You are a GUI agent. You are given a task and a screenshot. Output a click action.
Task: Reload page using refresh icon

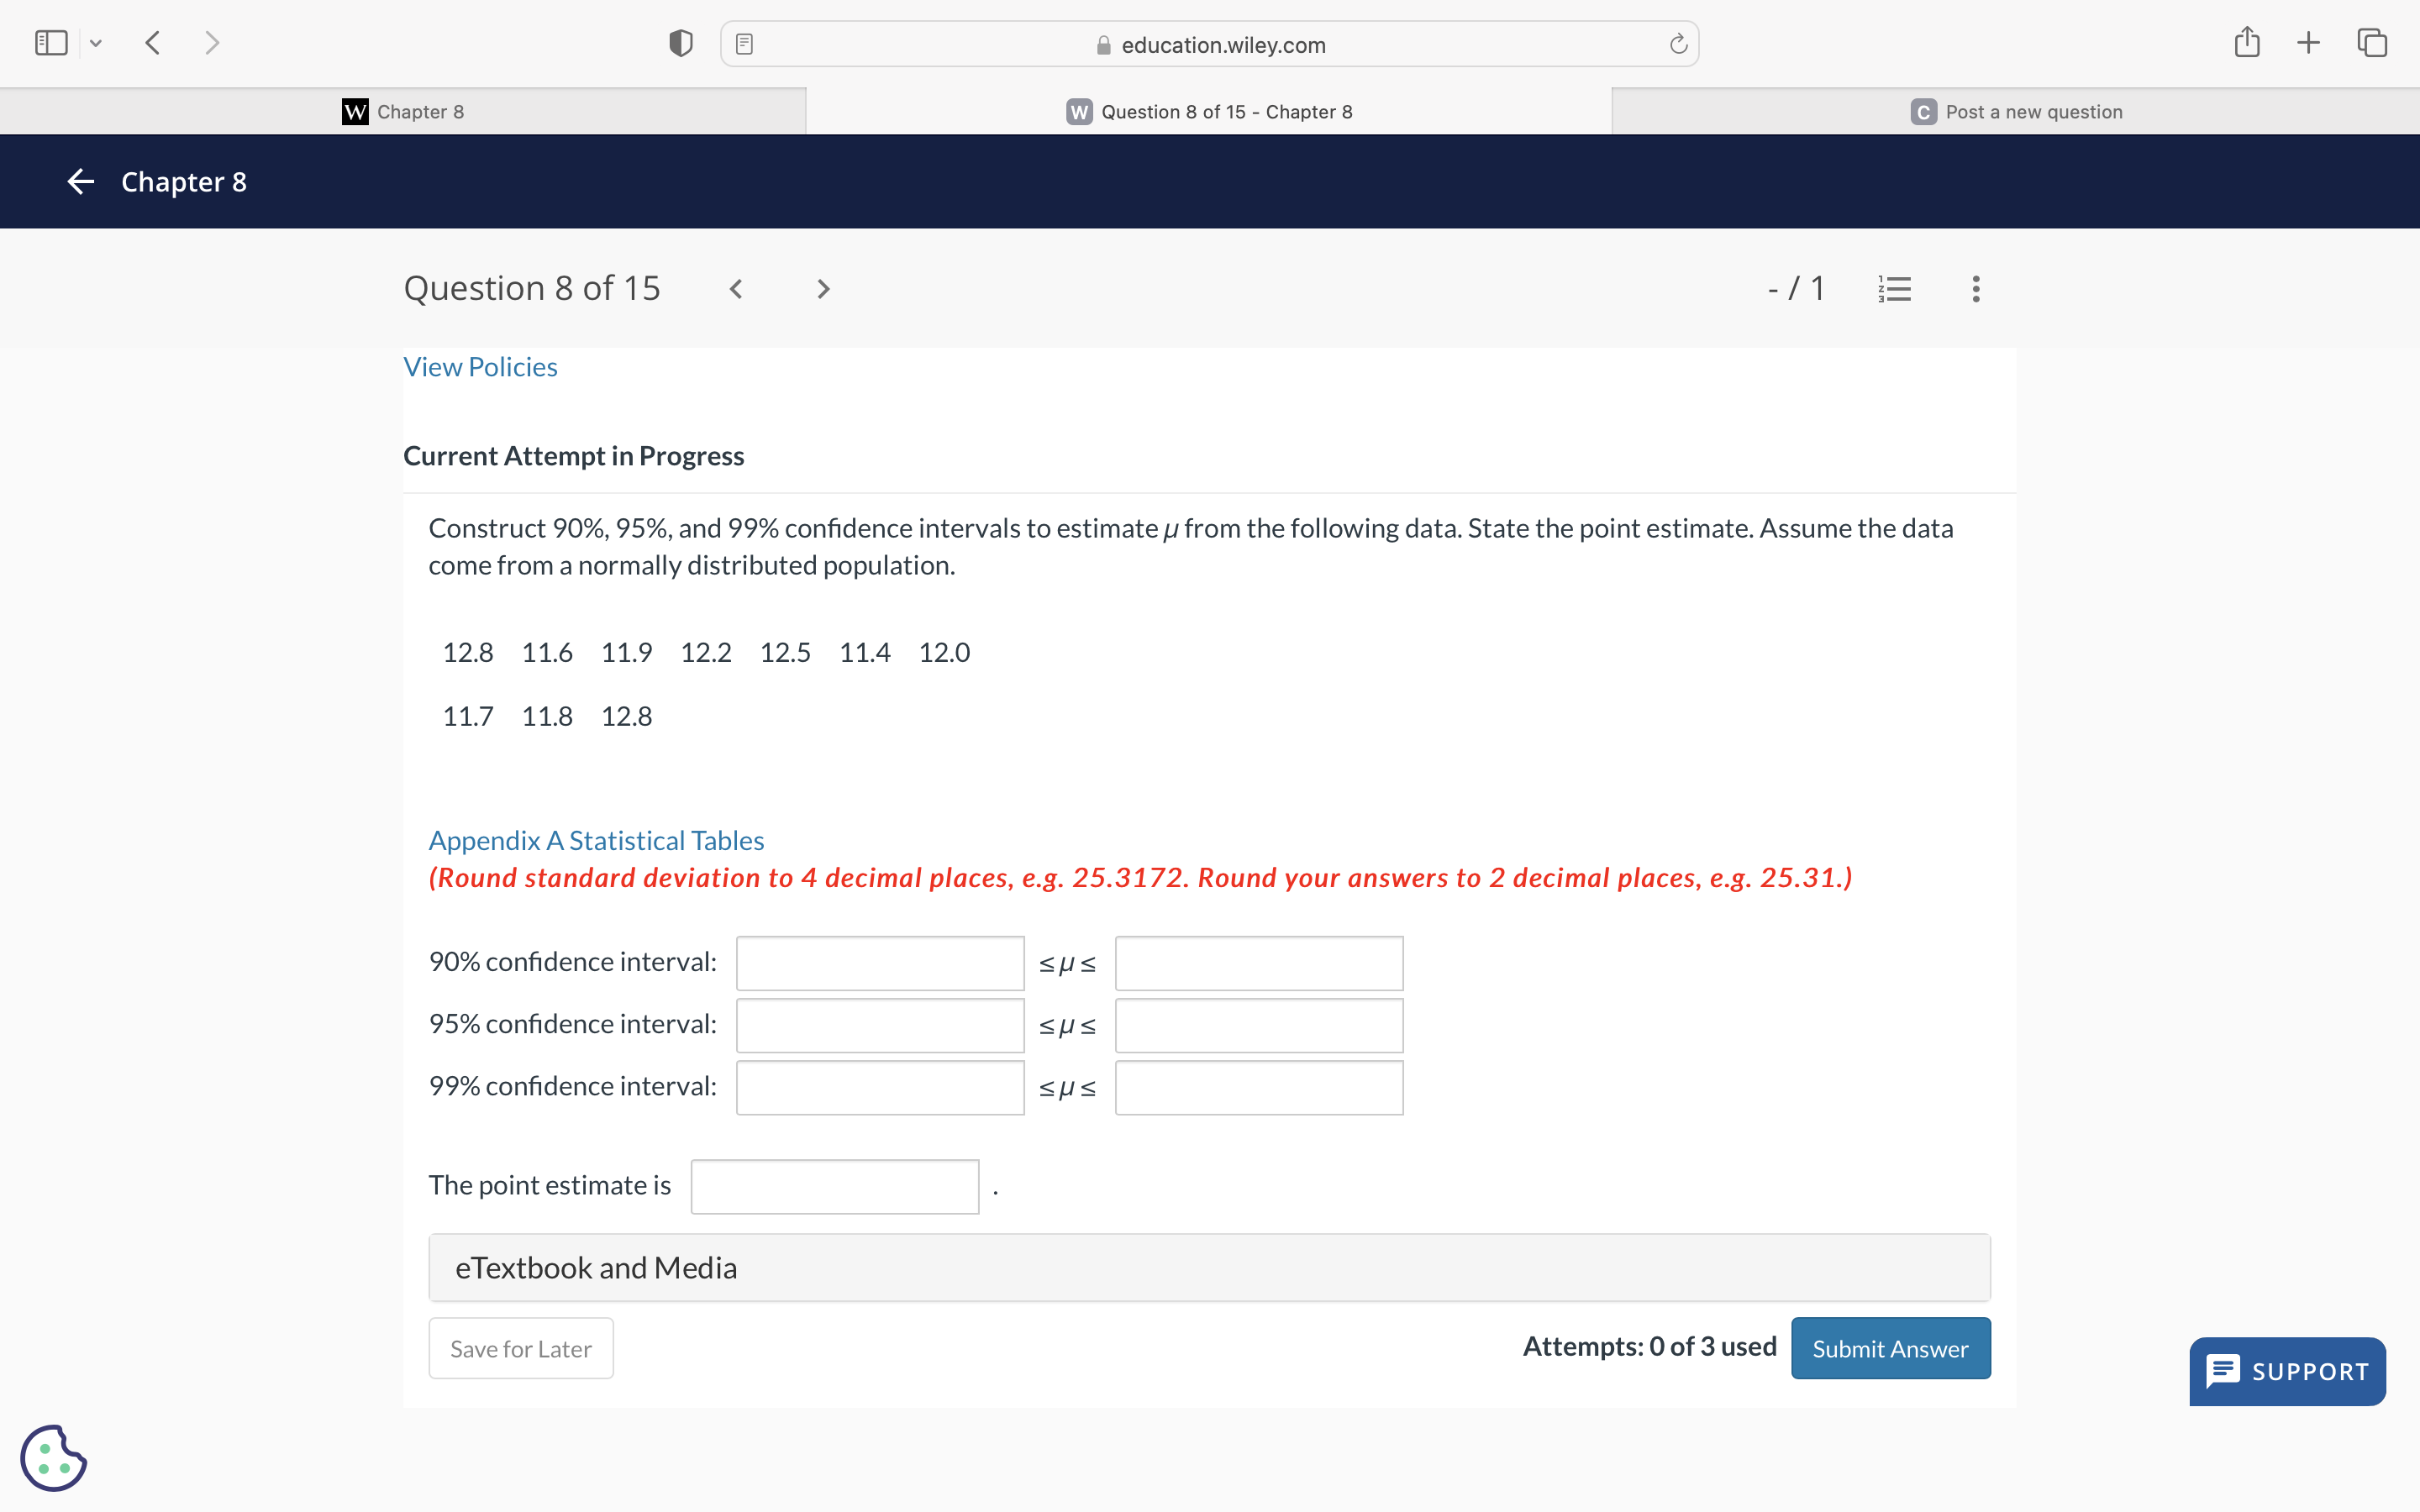1678,44
